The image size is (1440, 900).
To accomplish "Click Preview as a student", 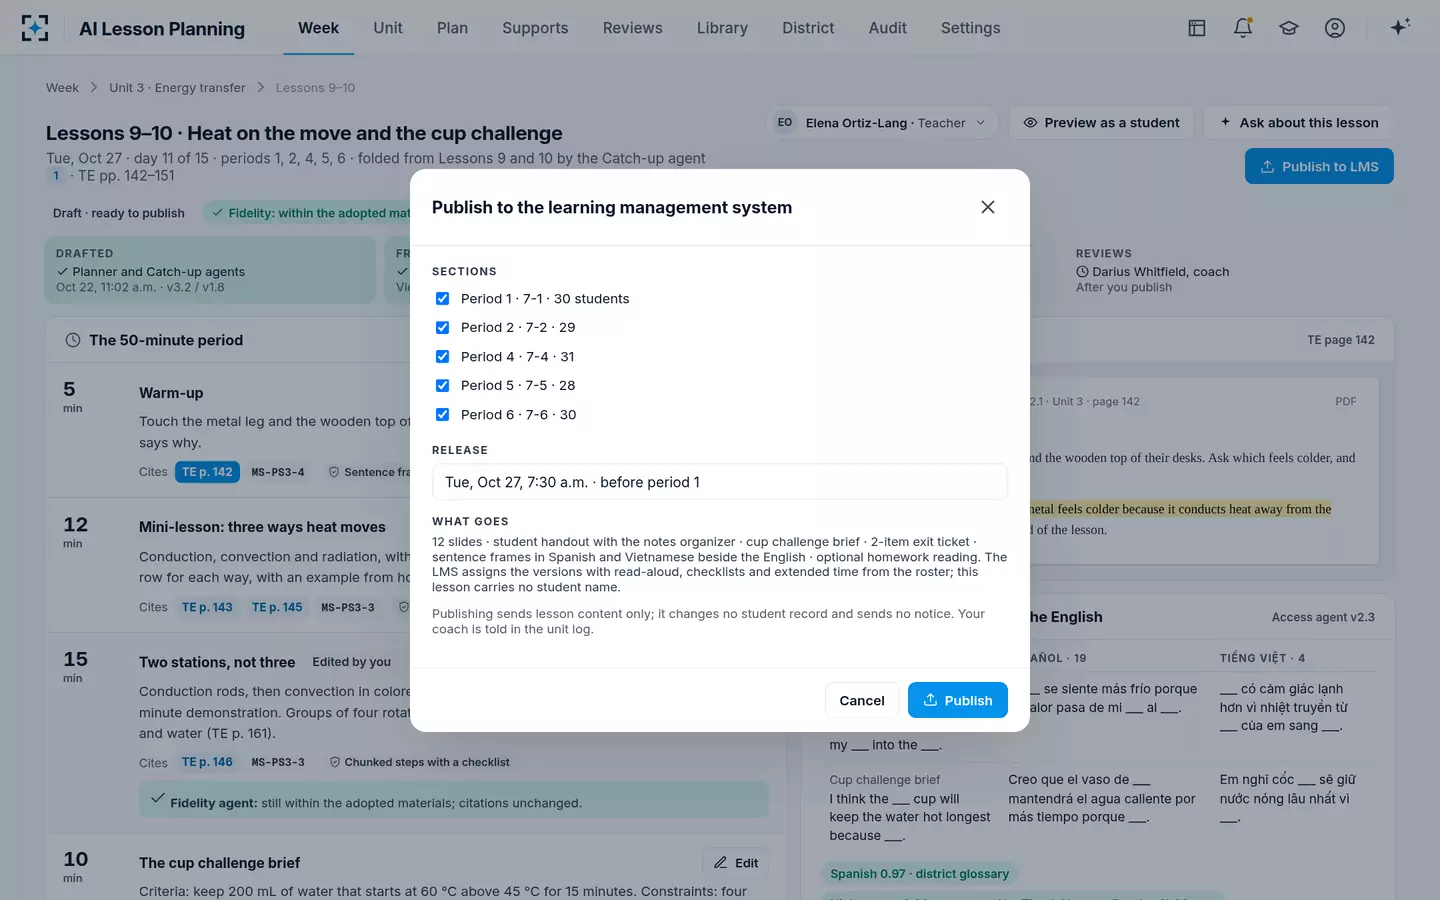I will pos(1101,123).
